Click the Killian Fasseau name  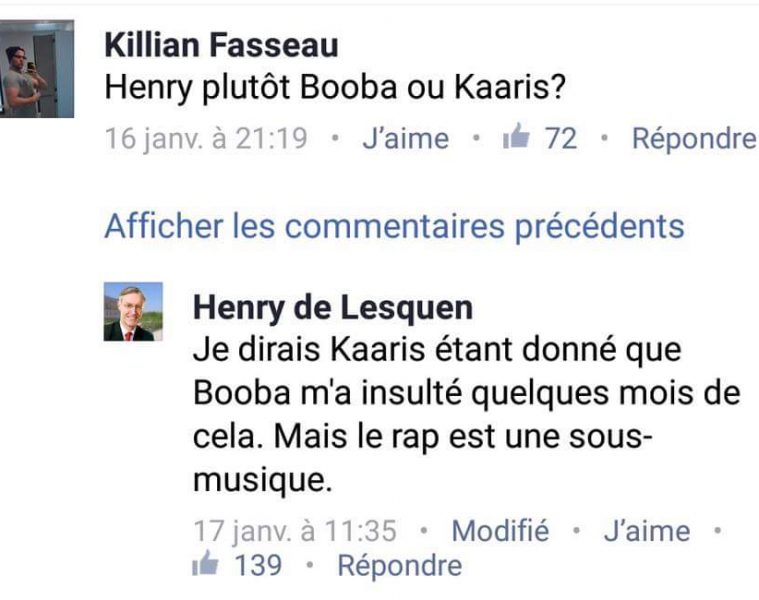(x=221, y=45)
